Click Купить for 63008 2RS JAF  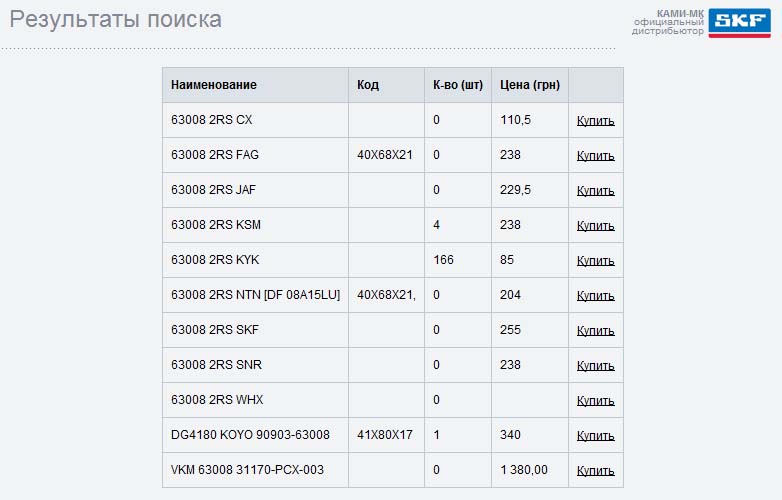point(595,191)
